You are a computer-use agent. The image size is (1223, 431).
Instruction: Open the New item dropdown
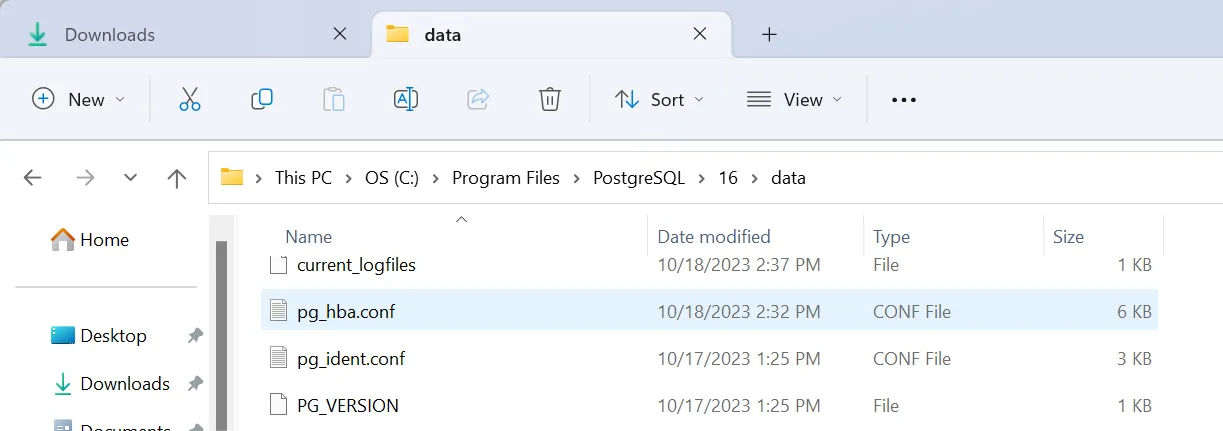click(79, 99)
